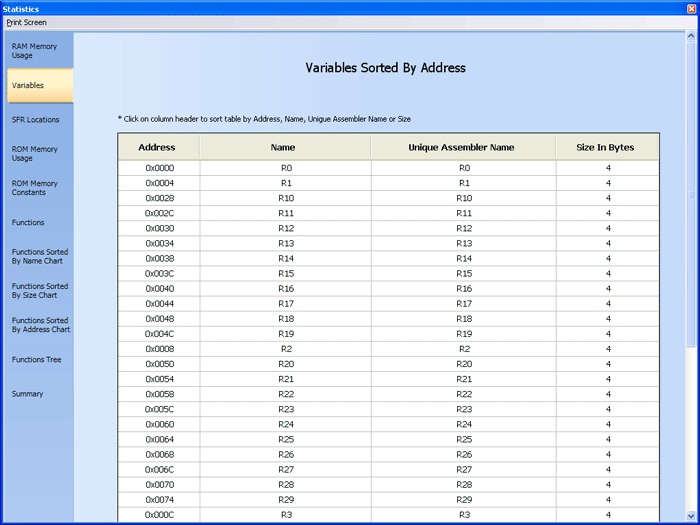Select address cell 0x0004

pyautogui.click(x=159, y=183)
